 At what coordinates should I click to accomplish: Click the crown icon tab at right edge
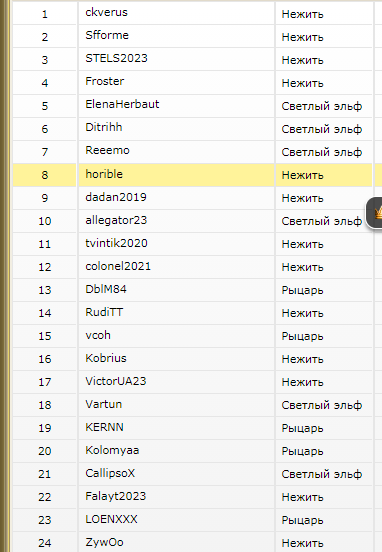375,213
